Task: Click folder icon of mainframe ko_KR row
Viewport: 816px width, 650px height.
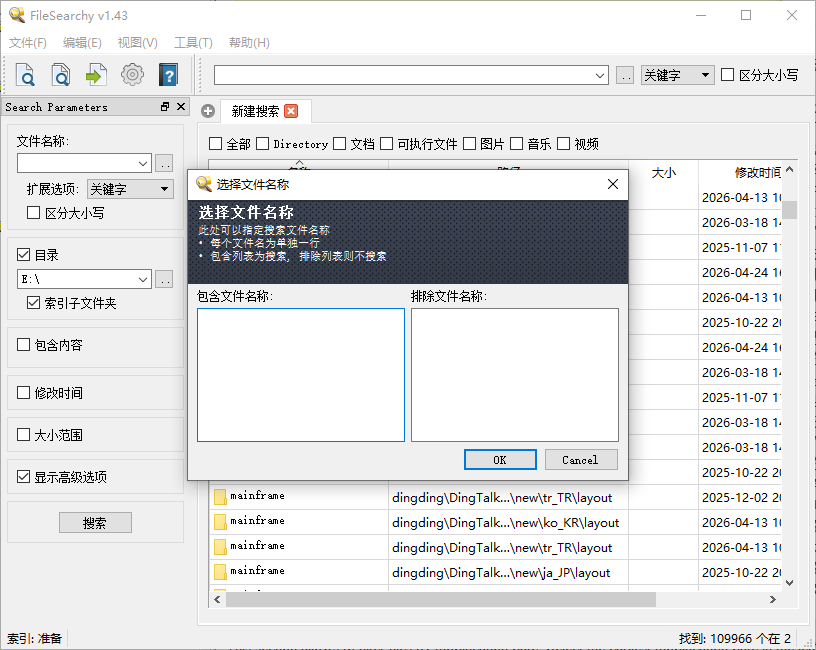Action: point(220,522)
